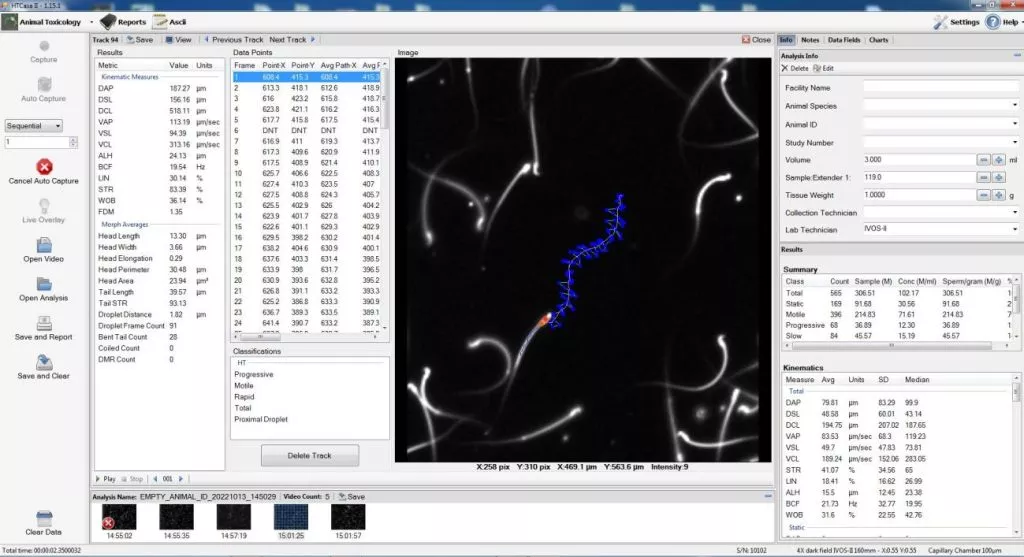Open the Settings tools icon

point(940,22)
